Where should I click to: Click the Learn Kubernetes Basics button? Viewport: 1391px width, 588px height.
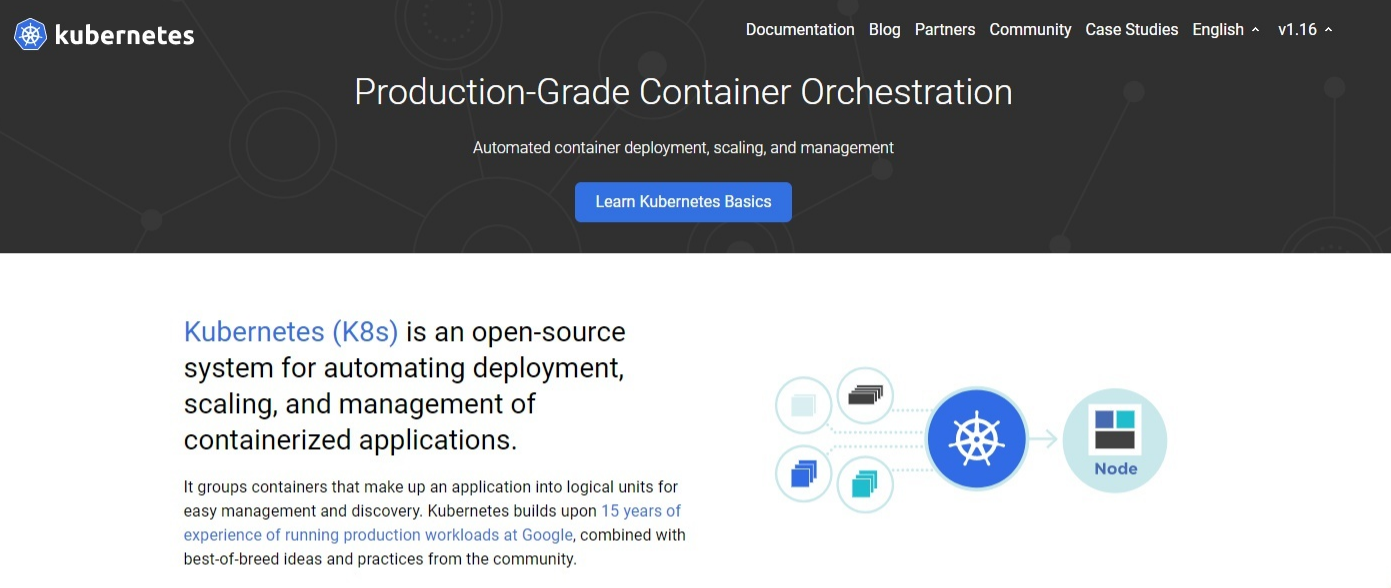(683, 202)
